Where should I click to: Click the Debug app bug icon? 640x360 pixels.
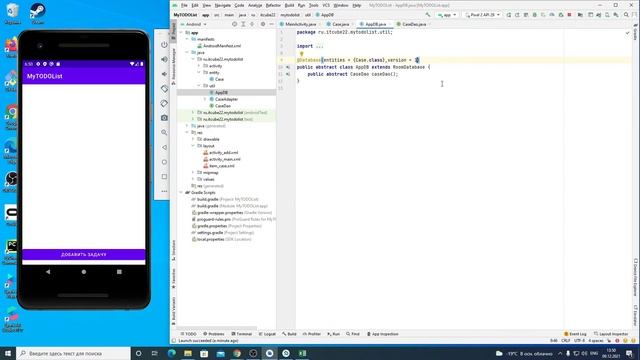[535, 15]
